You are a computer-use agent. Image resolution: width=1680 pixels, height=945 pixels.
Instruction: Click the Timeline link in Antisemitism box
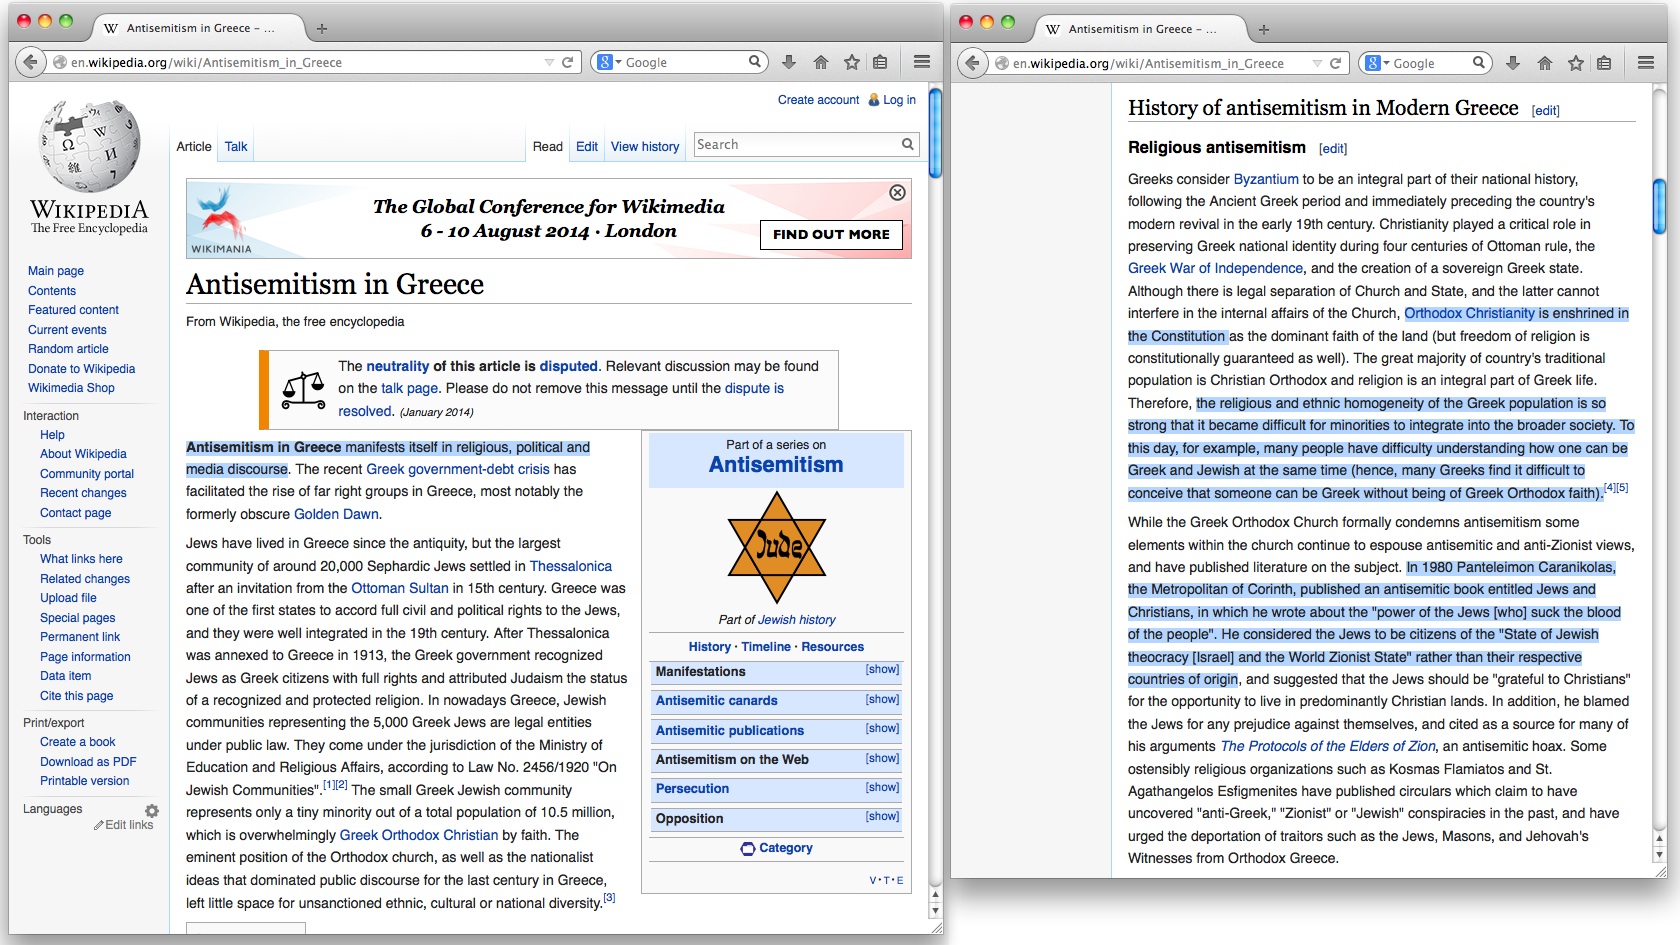(766, 647)
